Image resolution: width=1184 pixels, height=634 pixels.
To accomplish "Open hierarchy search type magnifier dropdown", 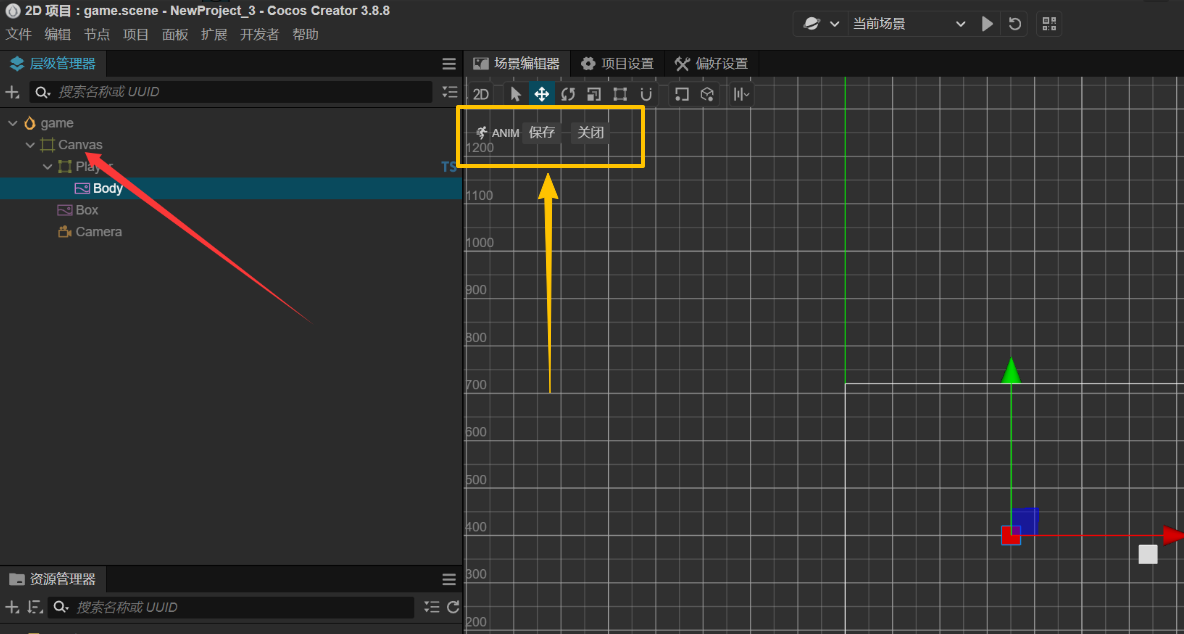I will click(x=44, y=92).
